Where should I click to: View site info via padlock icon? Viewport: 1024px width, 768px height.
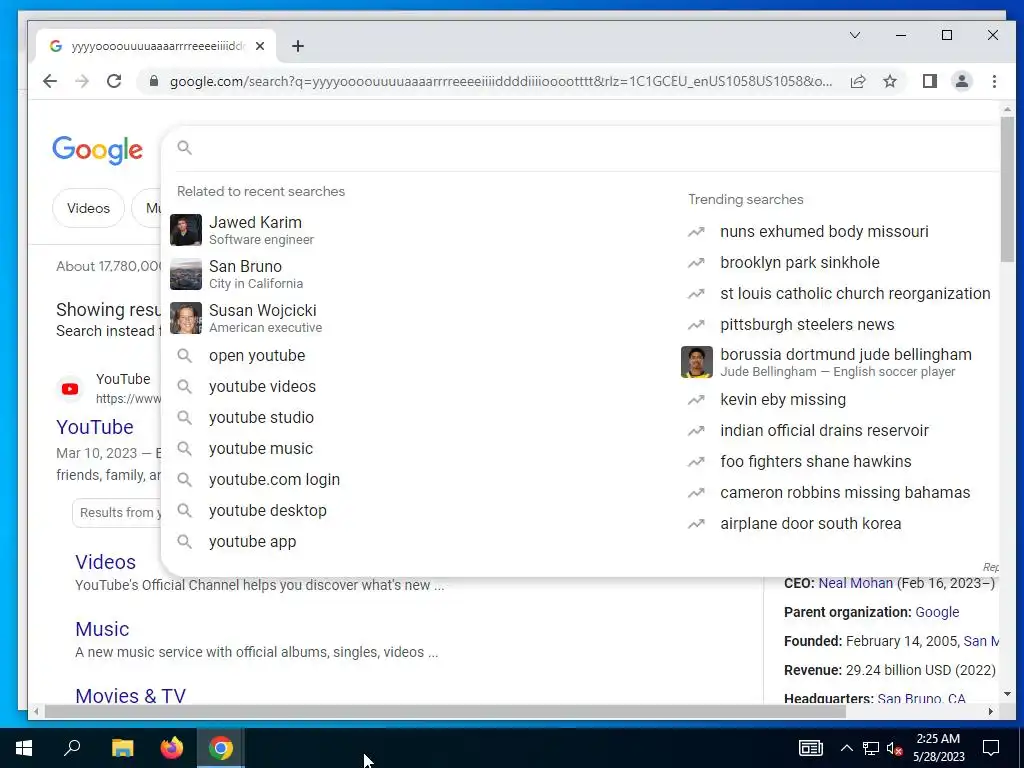153,81
